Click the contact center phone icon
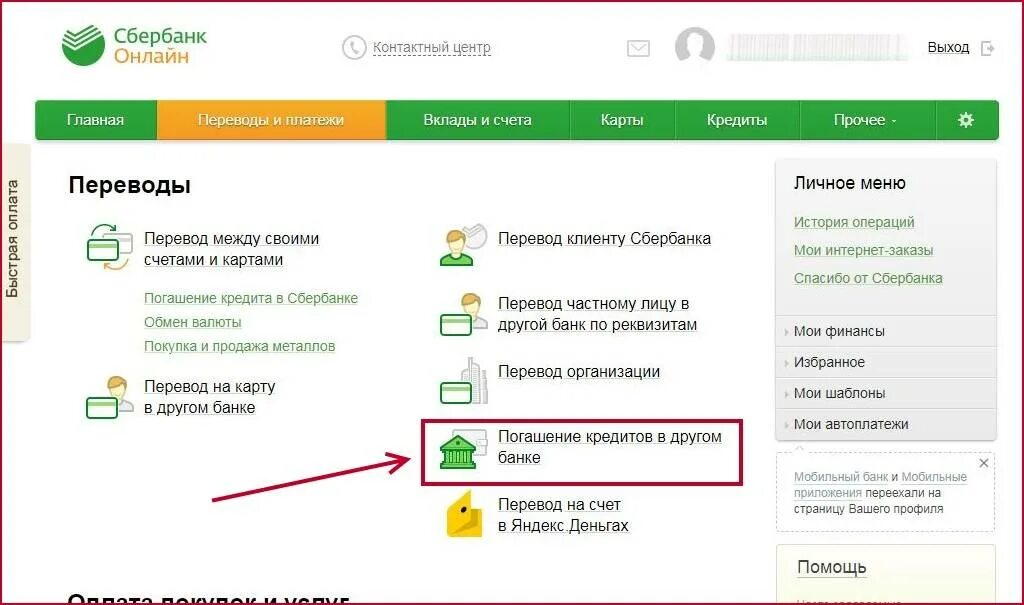Image resolution: width=1024 pixels, height=605 pixels. coord(354,48)
